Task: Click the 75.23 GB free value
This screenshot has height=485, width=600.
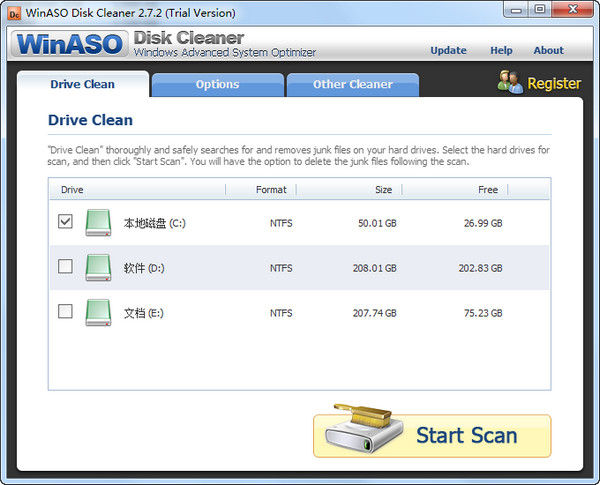Action: [483, 313]
